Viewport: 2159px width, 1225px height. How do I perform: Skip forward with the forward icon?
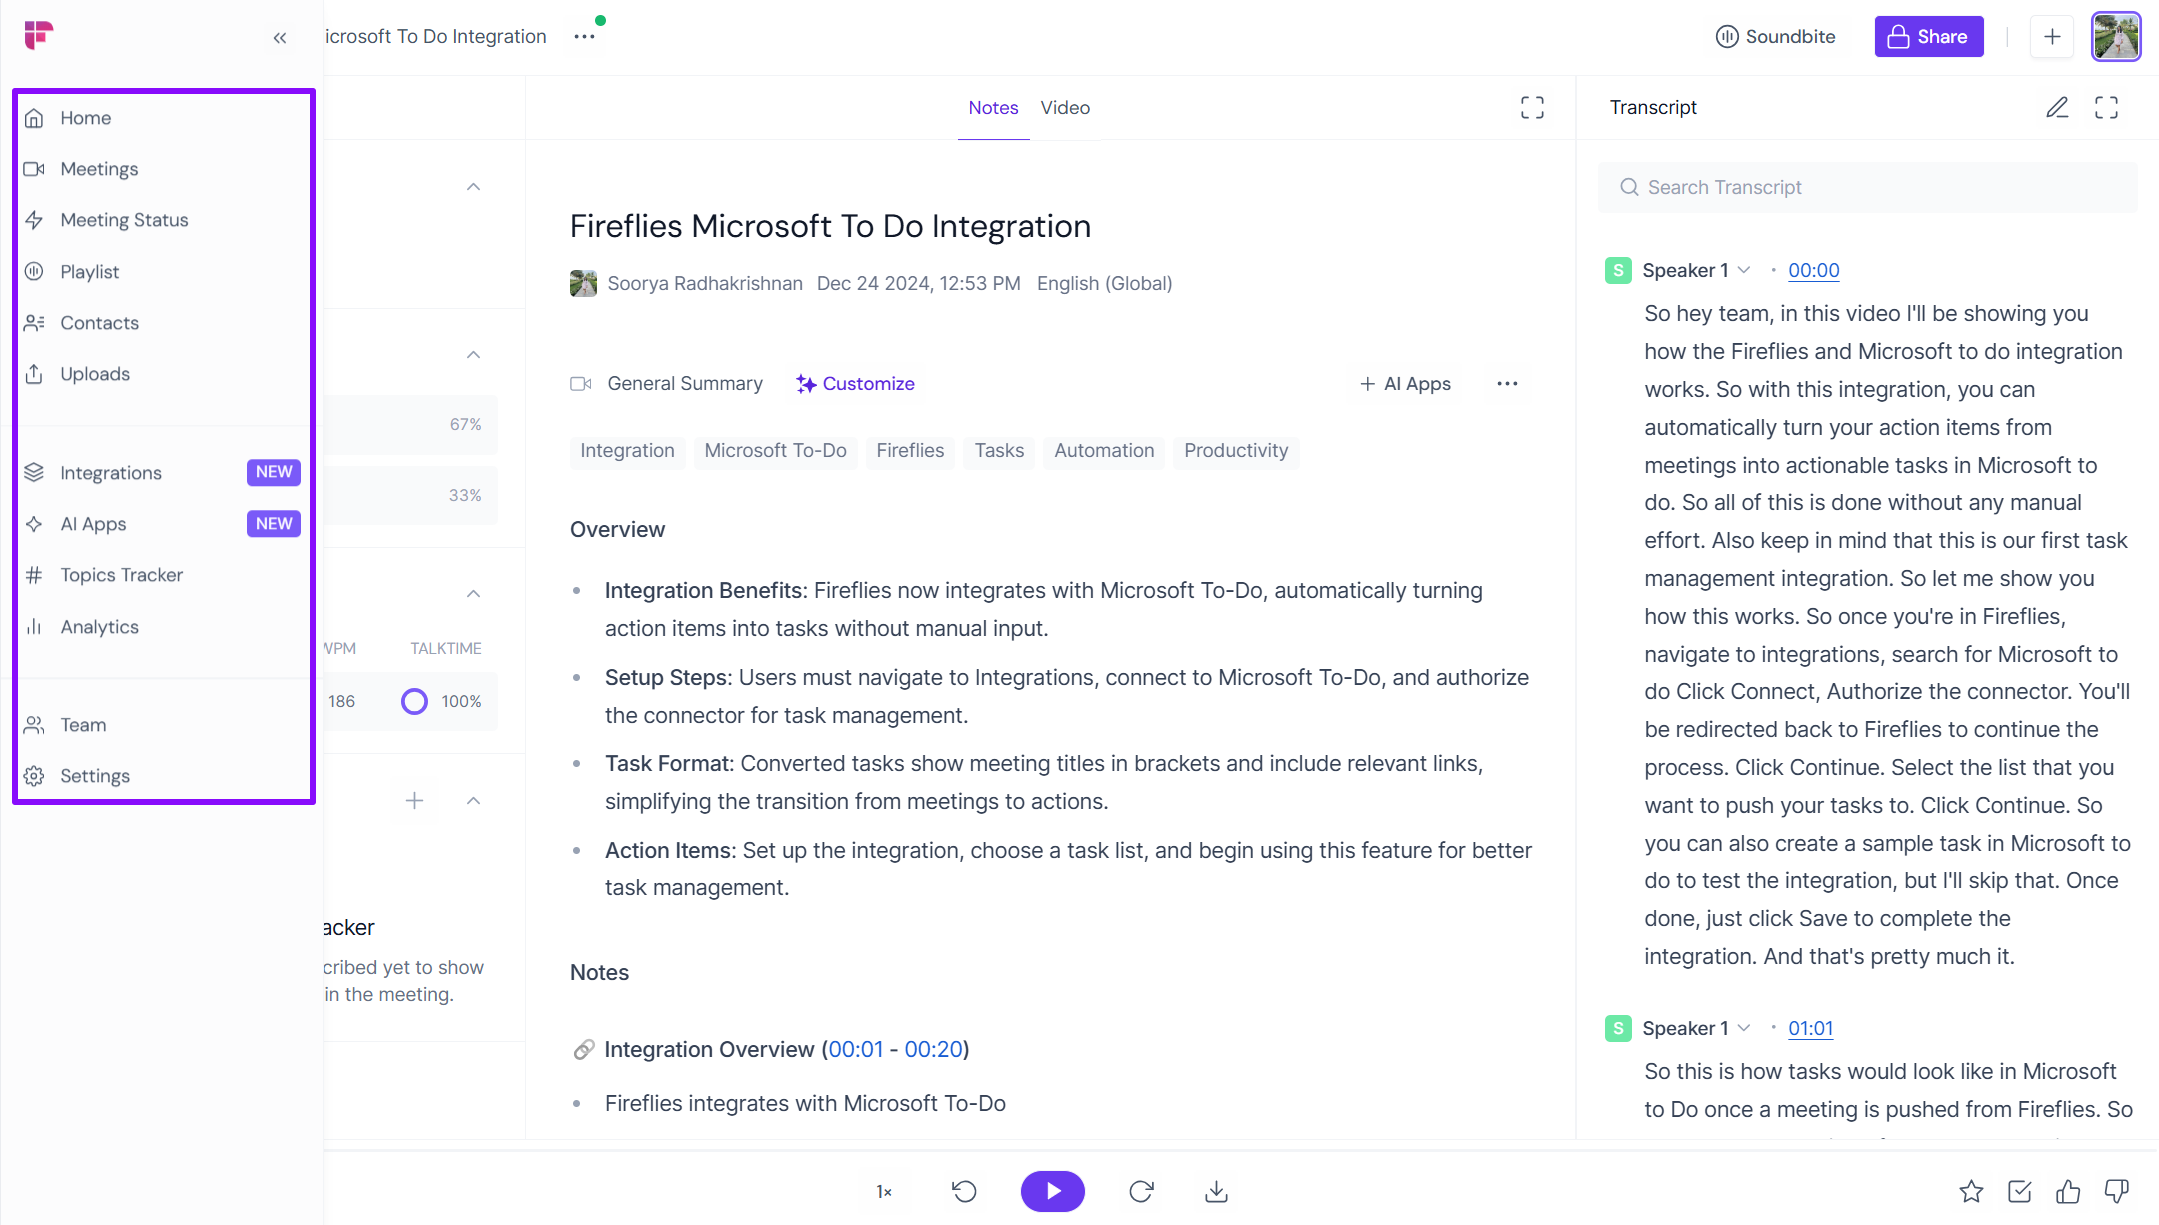[x=1141, y=1192]
